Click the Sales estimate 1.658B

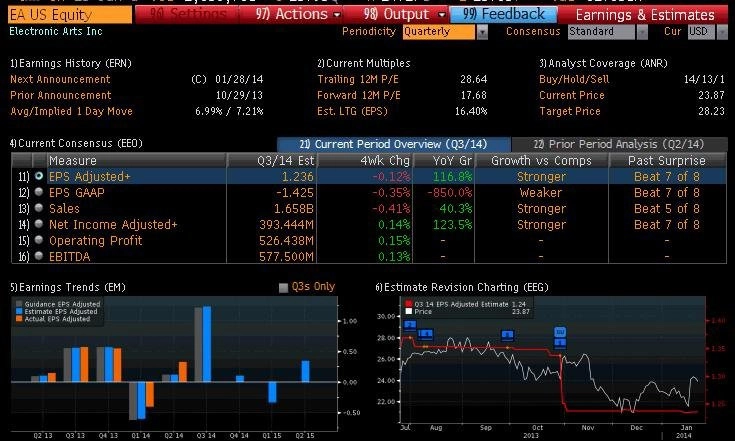(x=294, y=209)
